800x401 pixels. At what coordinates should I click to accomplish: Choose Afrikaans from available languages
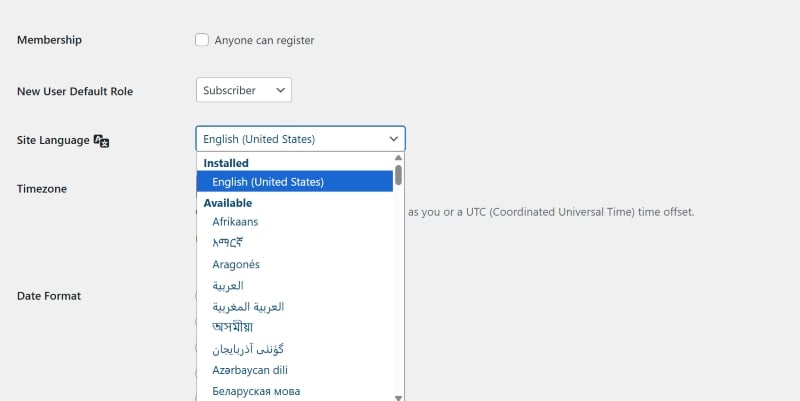(235, 222)
